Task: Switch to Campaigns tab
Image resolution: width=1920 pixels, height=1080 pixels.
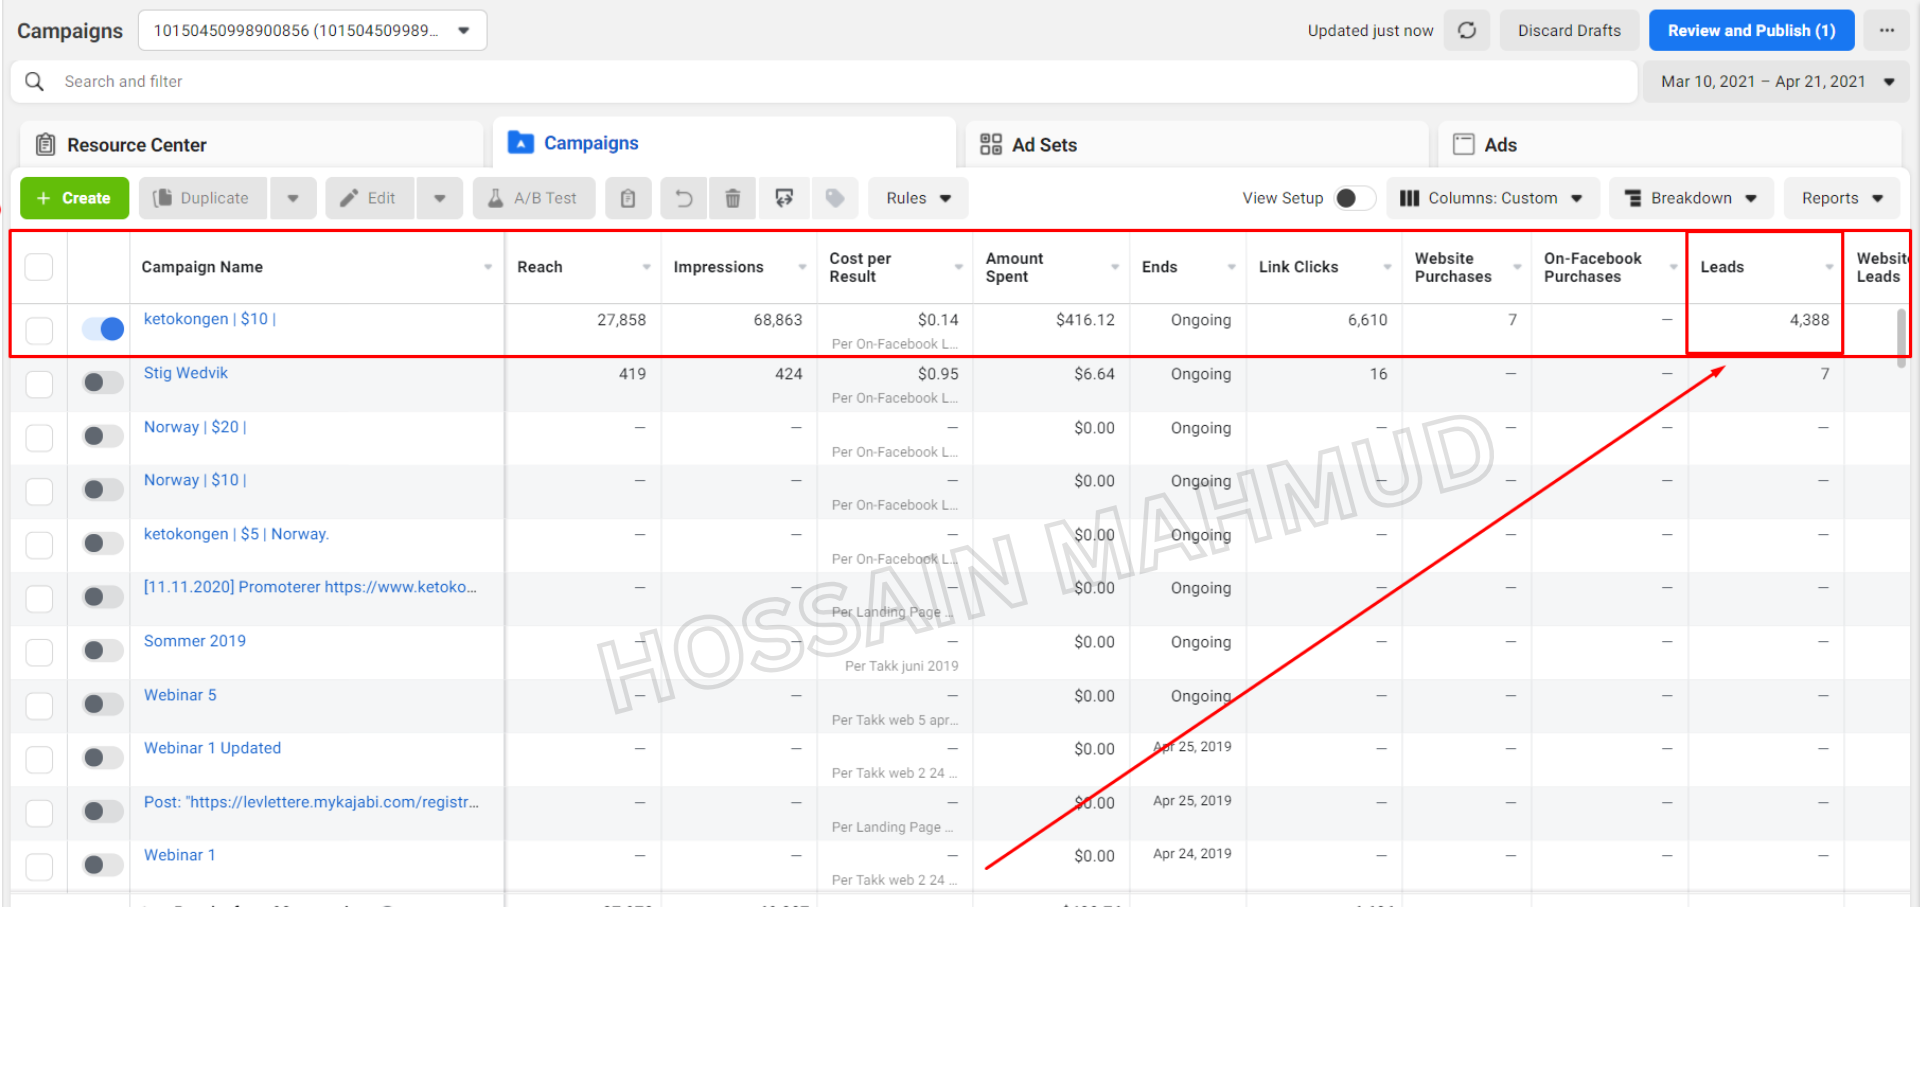Action: (x=725, y=143)
